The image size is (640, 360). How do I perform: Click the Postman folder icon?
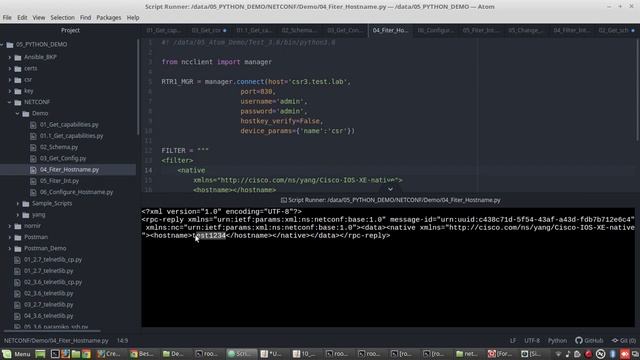coord(18,237)
